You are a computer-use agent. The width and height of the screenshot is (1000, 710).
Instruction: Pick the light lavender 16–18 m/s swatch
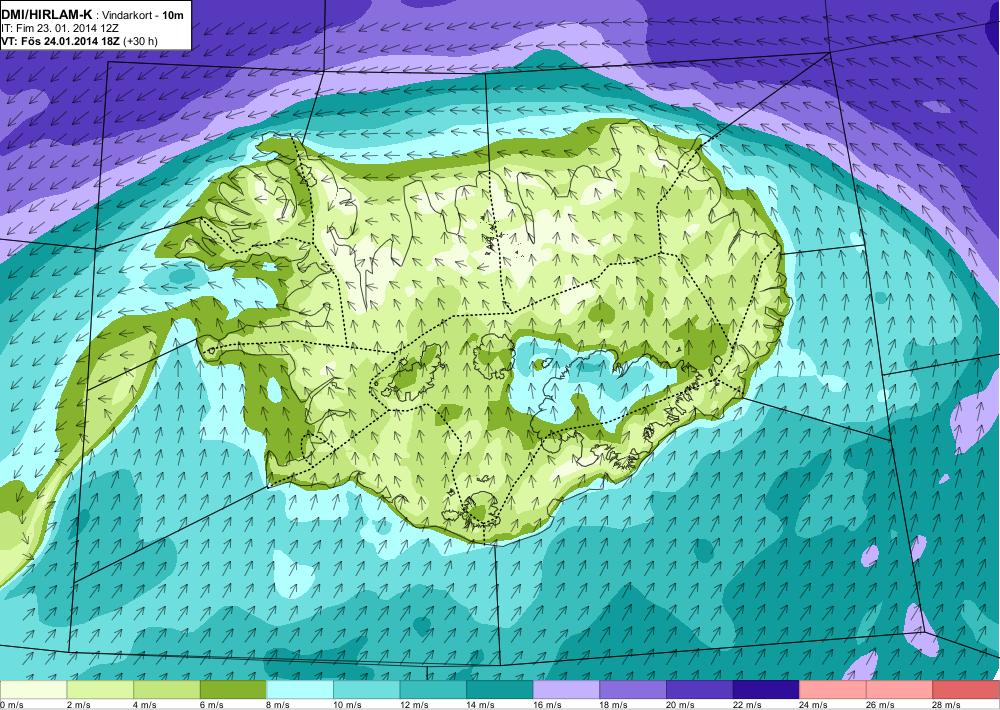click(x=566, y=690)
